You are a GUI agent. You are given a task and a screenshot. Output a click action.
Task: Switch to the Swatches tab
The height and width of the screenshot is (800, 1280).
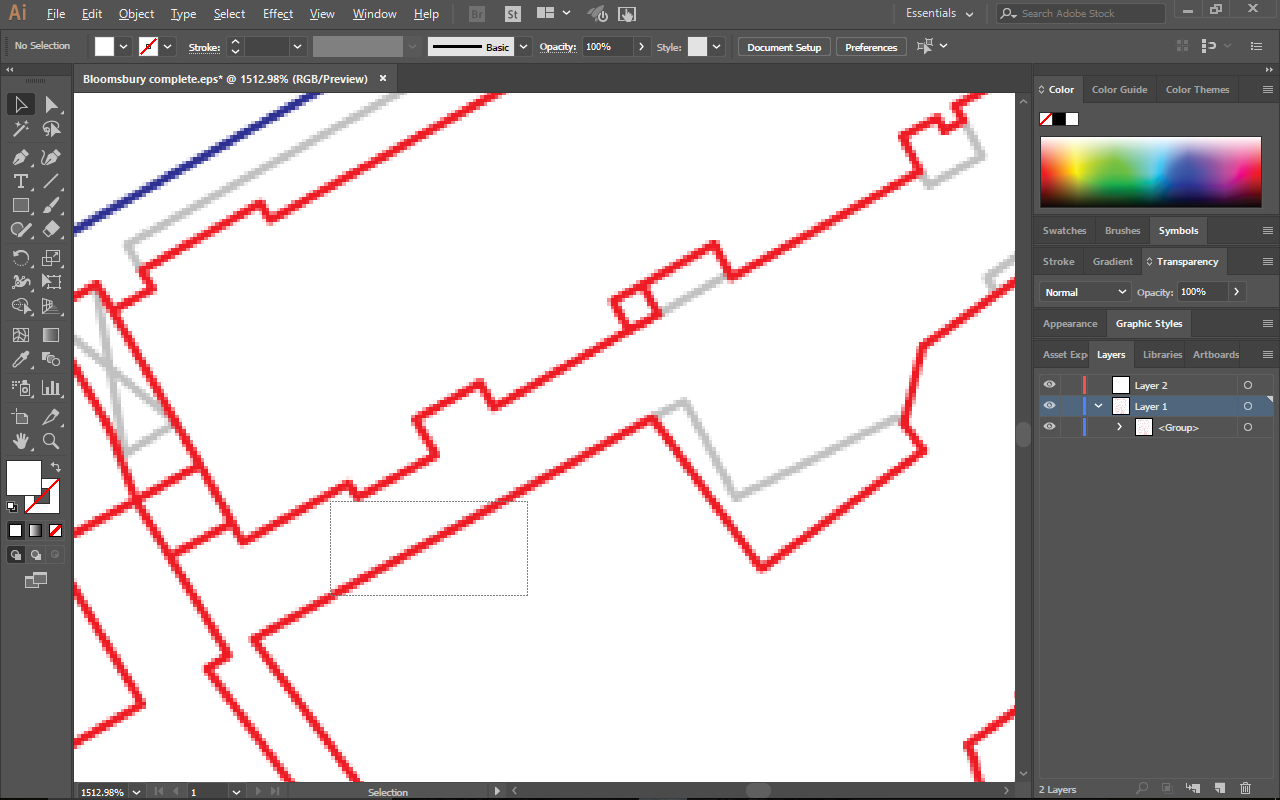pos(1064,231)
